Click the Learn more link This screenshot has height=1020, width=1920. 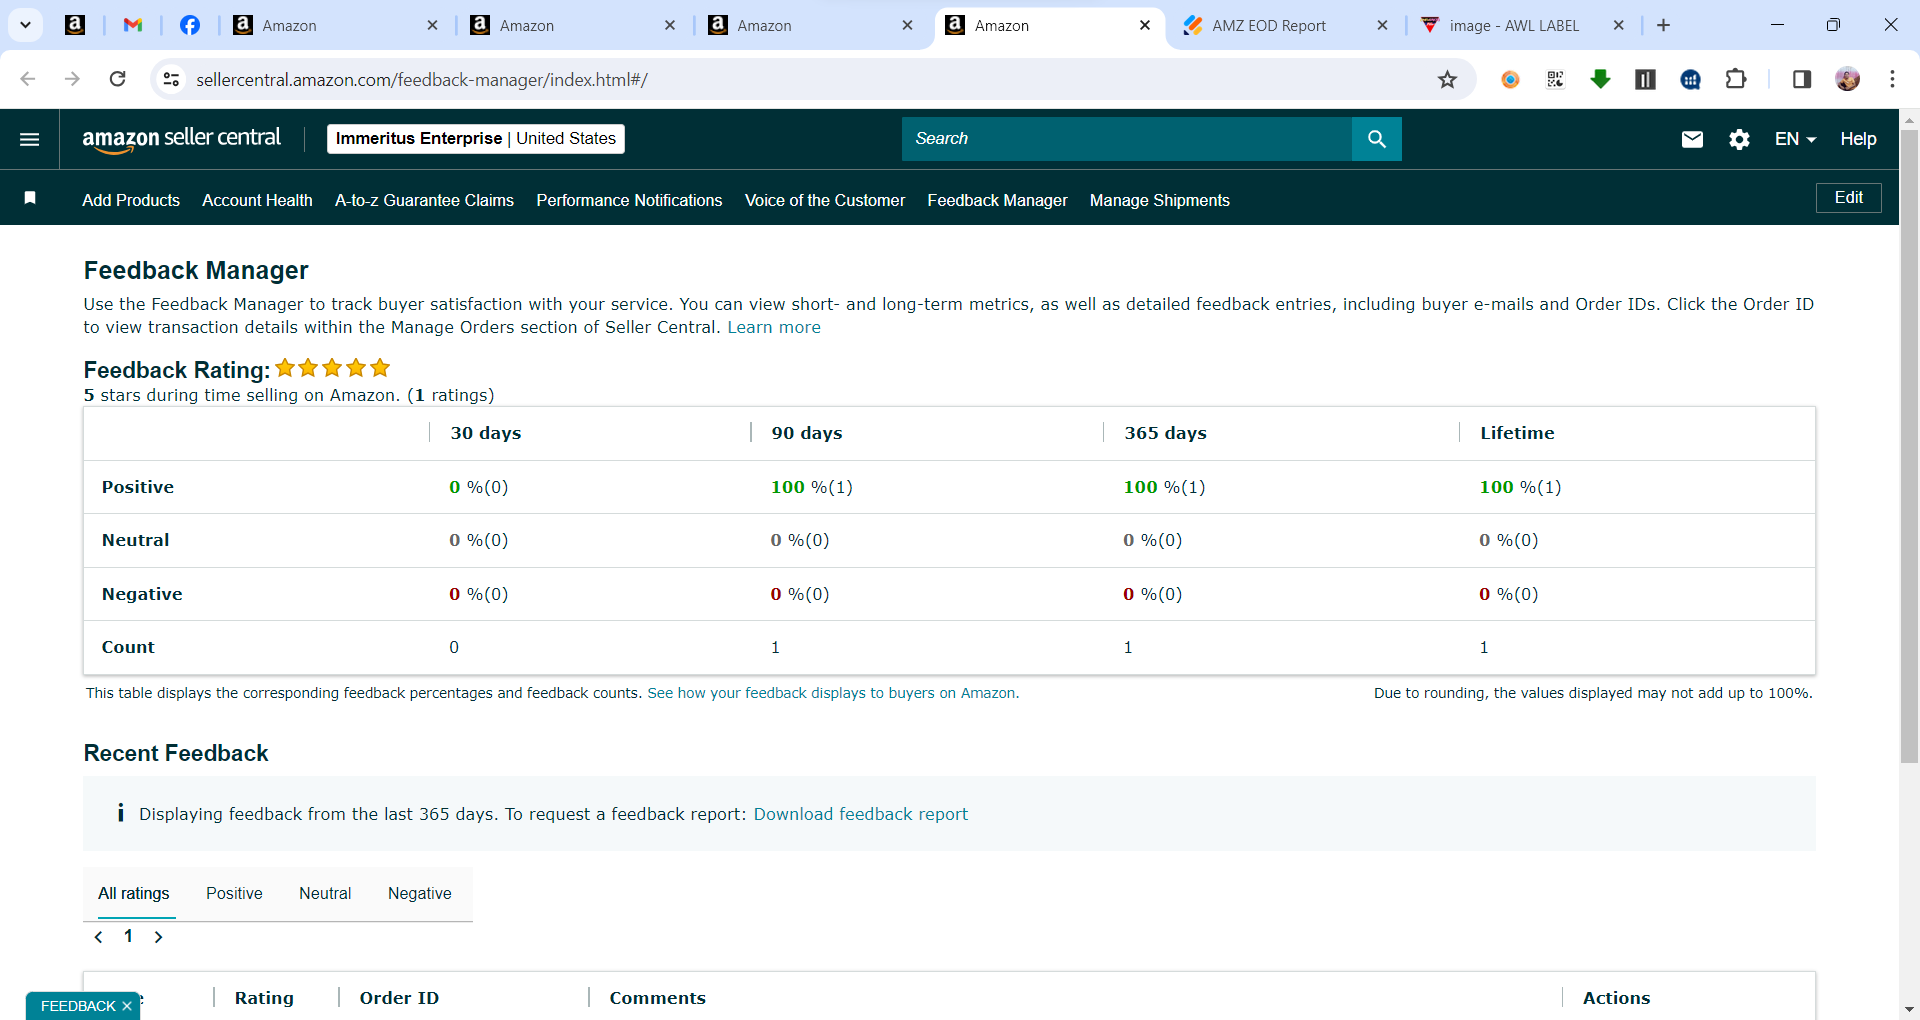(x=774, y=327)
